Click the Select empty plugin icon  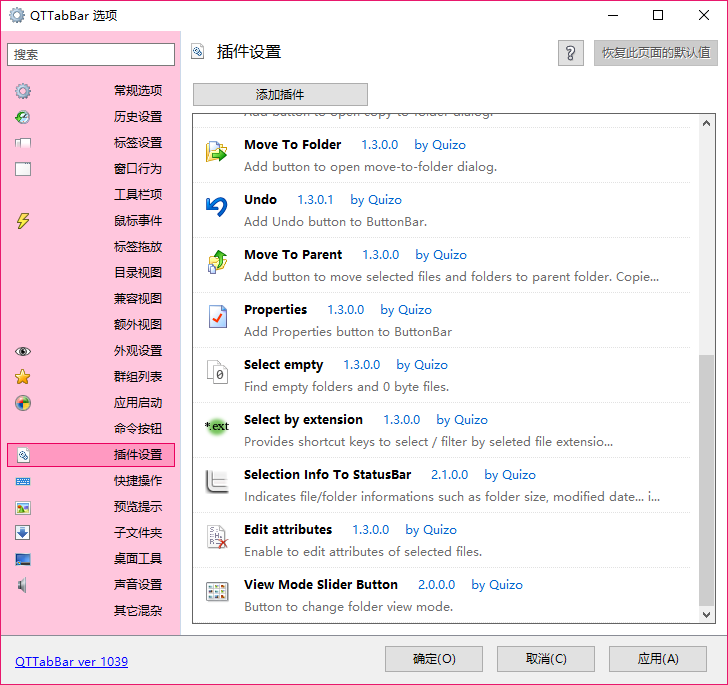(217, 372)
